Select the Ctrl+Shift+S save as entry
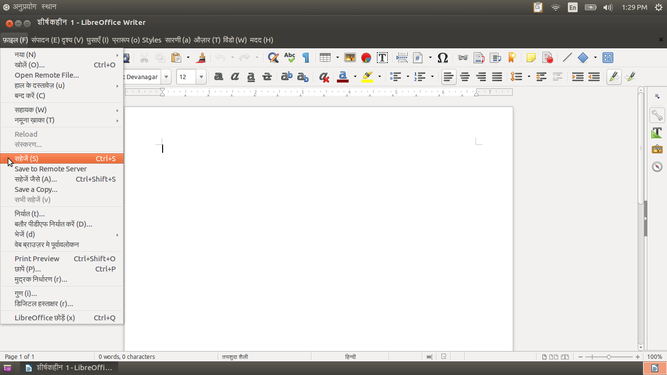This screenshot has width=667, height=375. click(x=62, y=179)
